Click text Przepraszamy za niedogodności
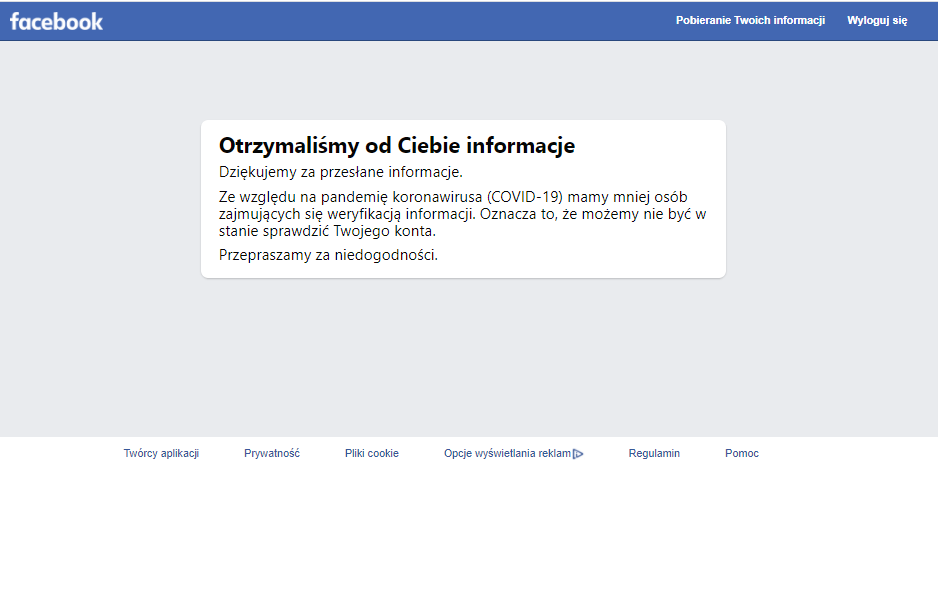This screenshot has width=938, height=606. coord(328,255)
